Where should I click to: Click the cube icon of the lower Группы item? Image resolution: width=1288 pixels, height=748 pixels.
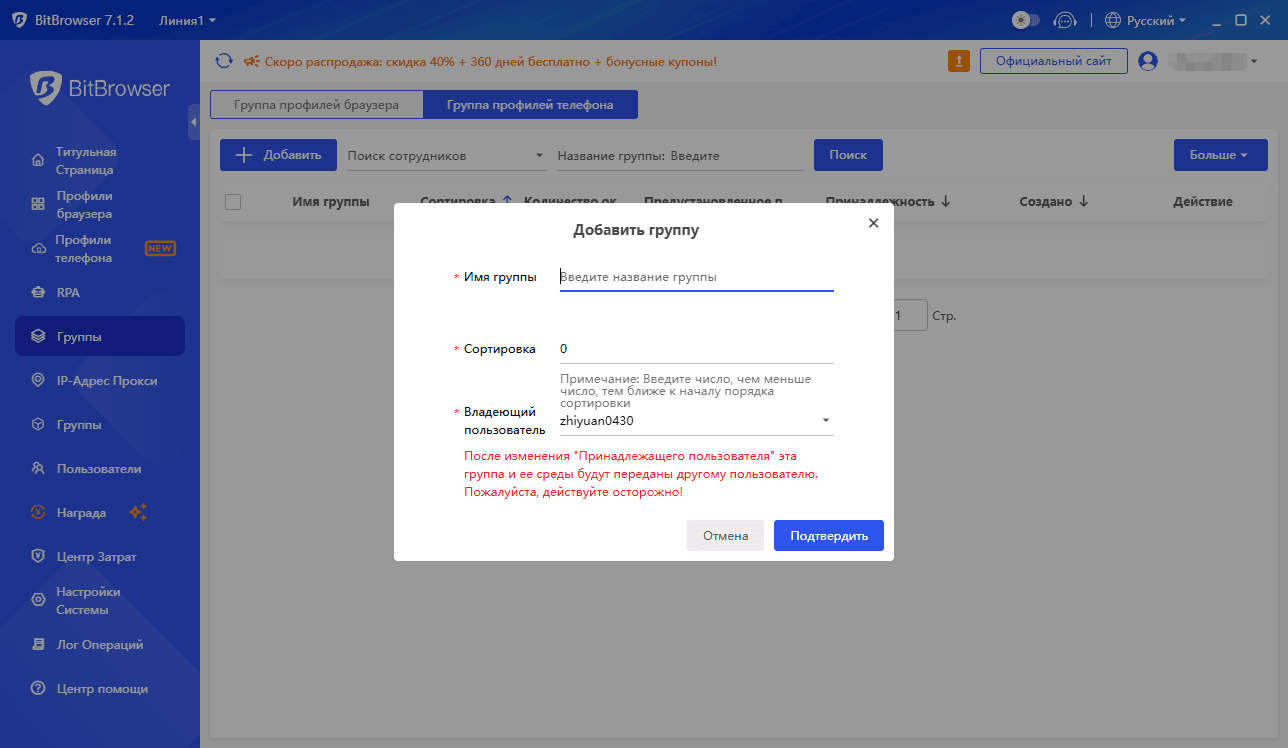click(38, 425)
